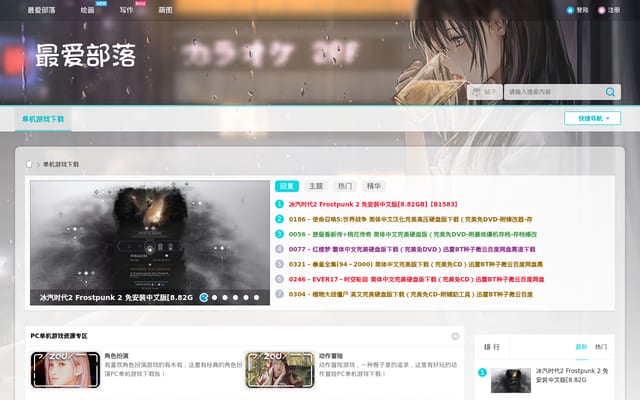The width and height of the screenshot is (640, 400).
Task: Select the 精华 tab
Action: pos(374,186)
